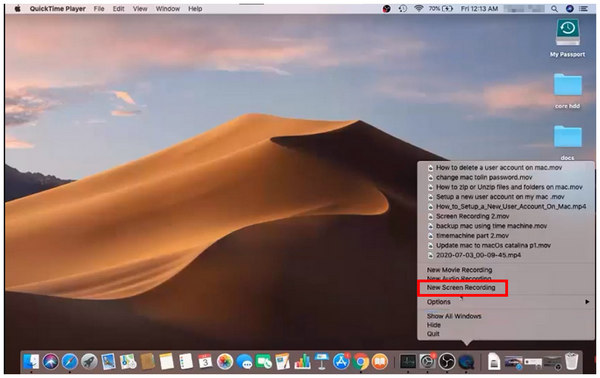Open the File menu

[x=99, y=8]
